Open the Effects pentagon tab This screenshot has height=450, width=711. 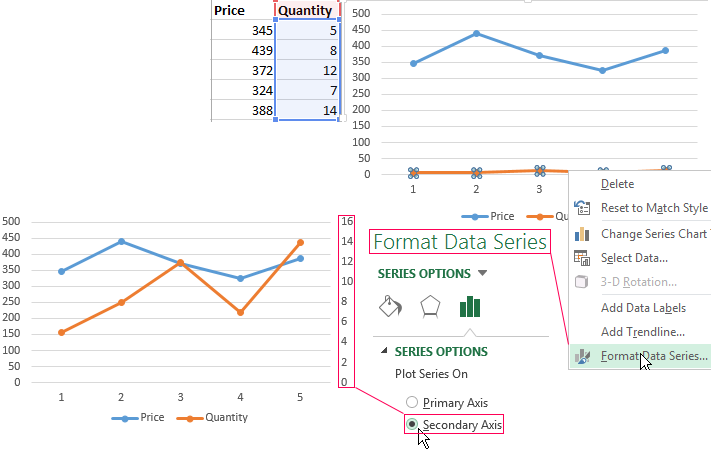click(429, 306)
